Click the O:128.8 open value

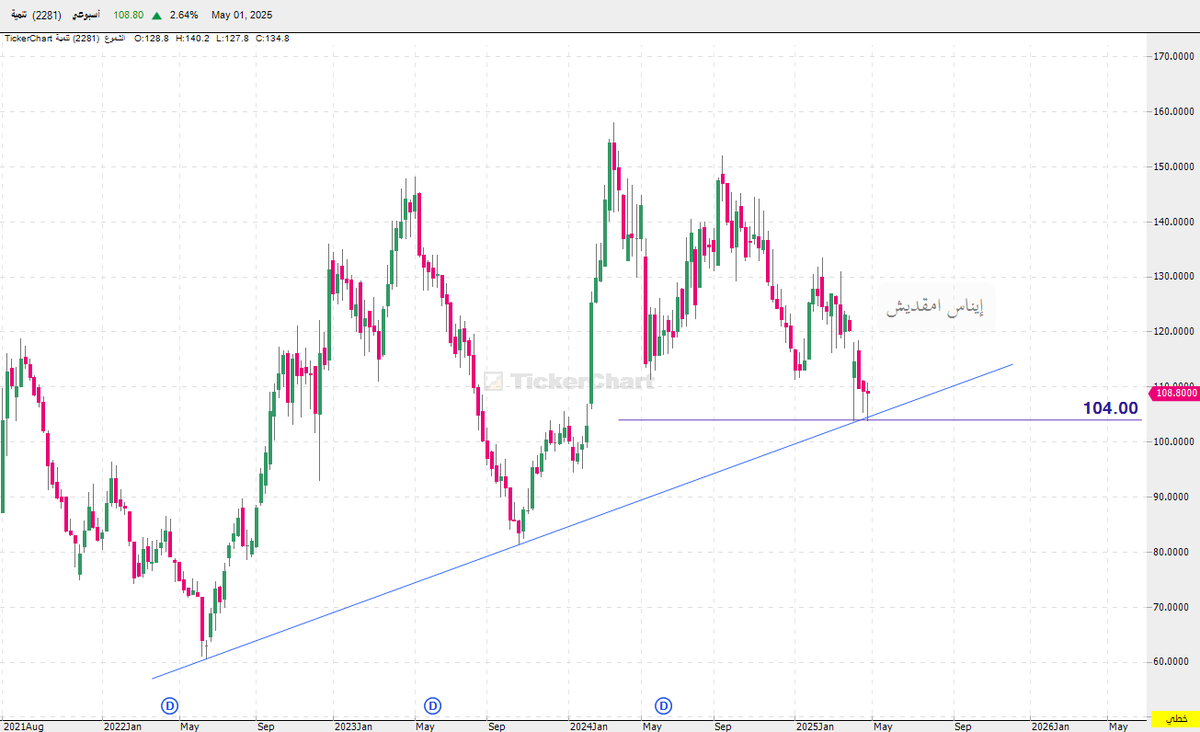tap(150, 39)
